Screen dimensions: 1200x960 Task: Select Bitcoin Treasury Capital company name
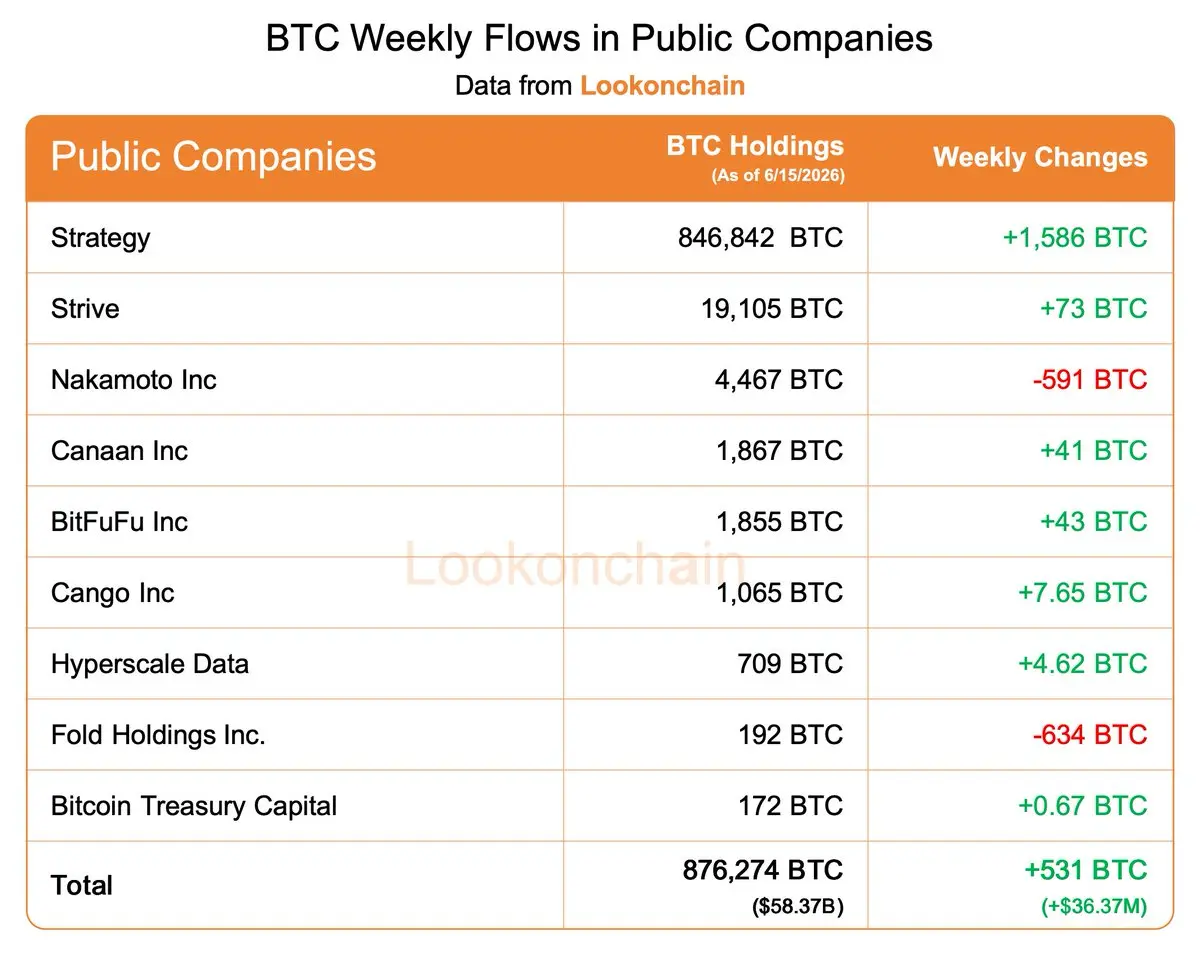tap(194, 806)
